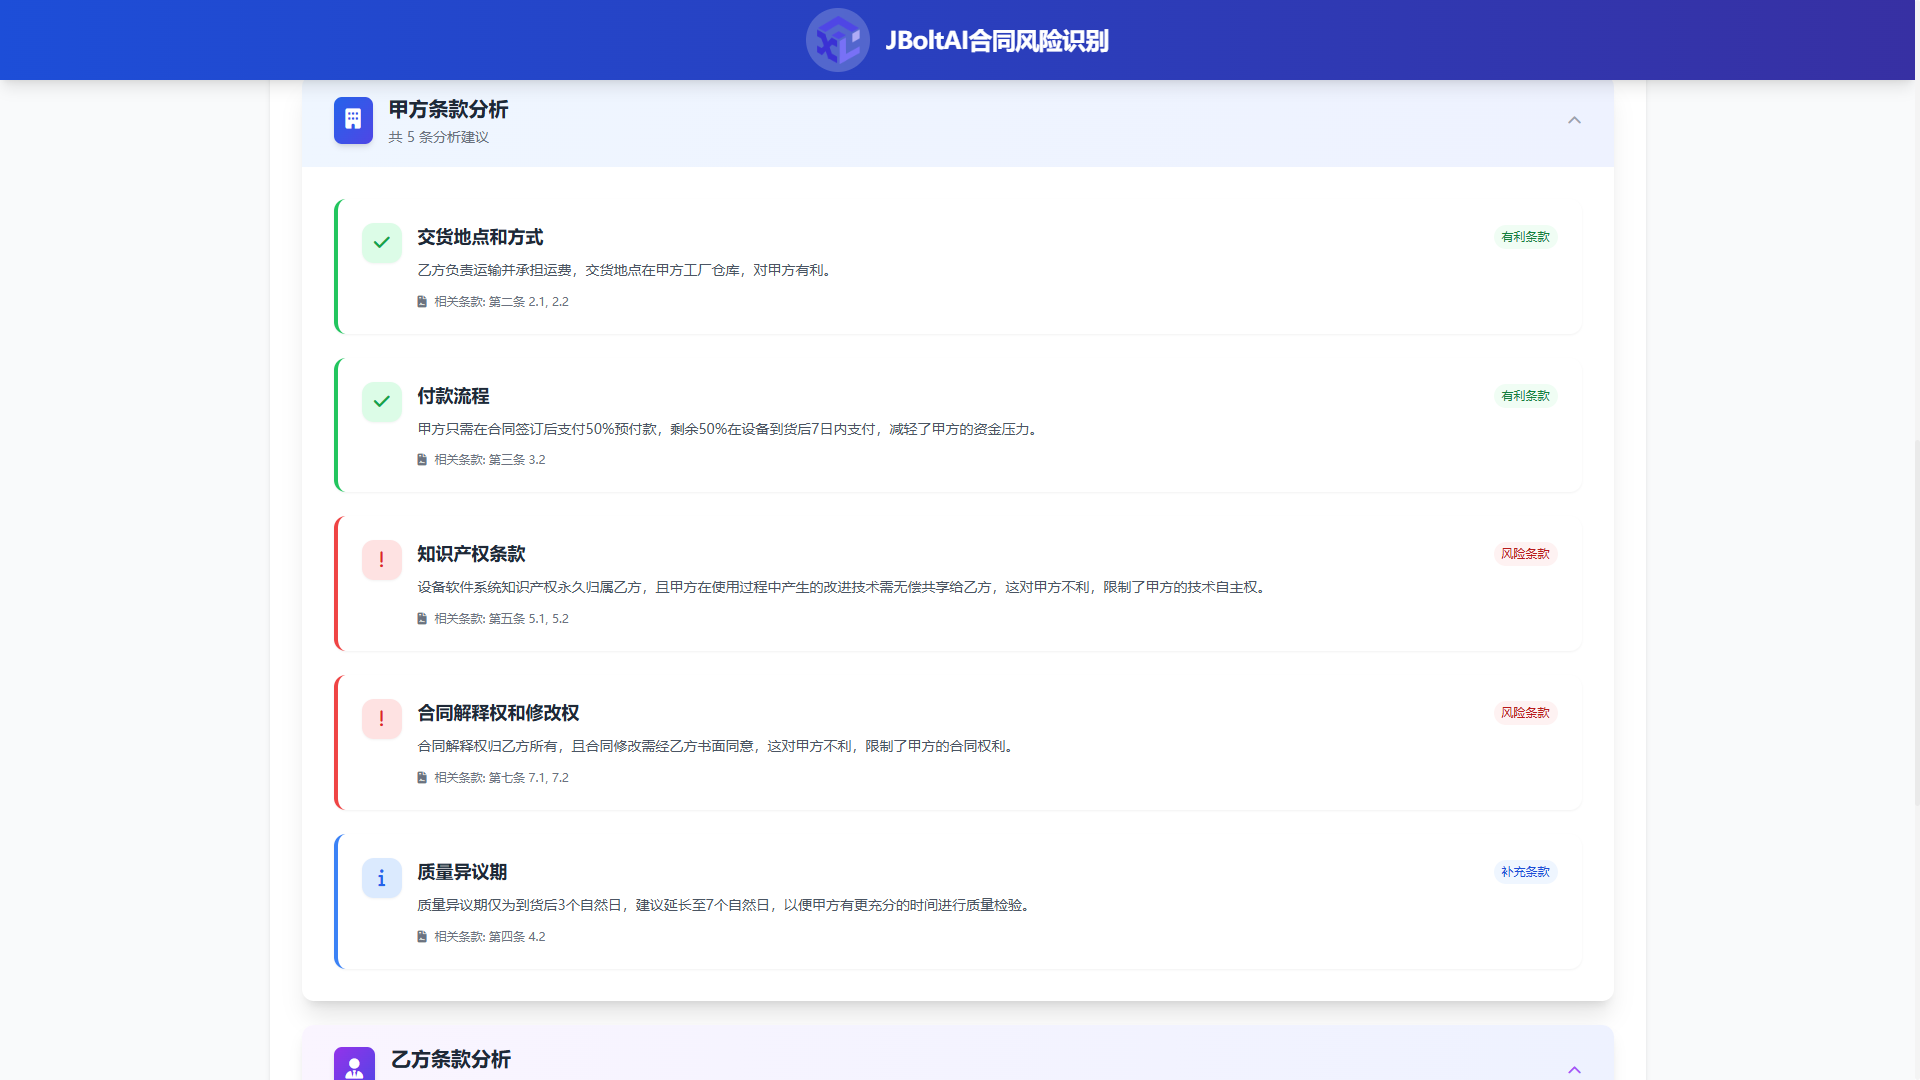Select the 交货地点和方式 card title
1920x1080 pixels.
(480, 237)
